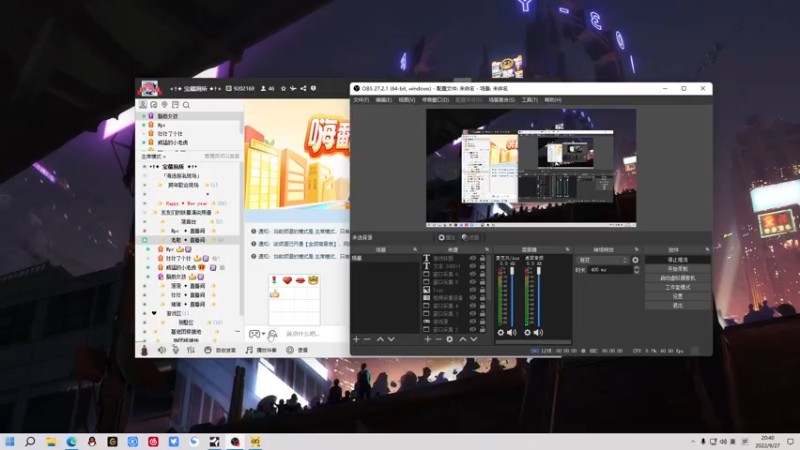Image resolution: width=800 pixels, height=450 pixels.
Task: Open transition properties gear next to dropdown
Action: pyautogui.click(x=635, y=260)
